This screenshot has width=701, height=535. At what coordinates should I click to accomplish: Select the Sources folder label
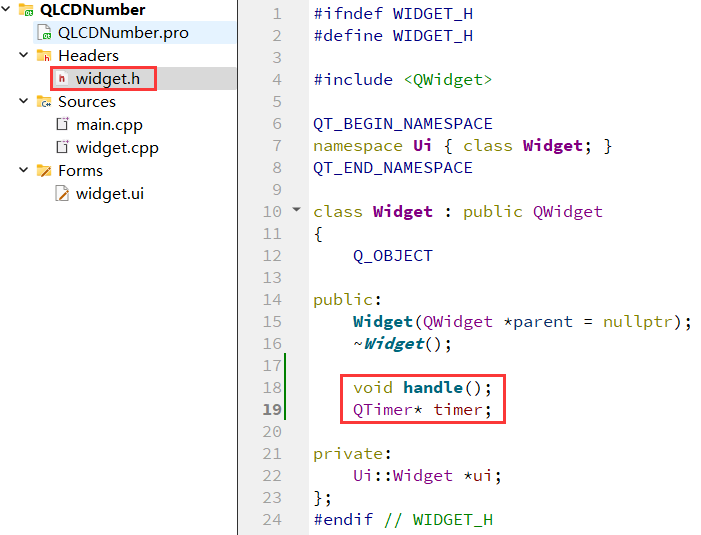87,101
